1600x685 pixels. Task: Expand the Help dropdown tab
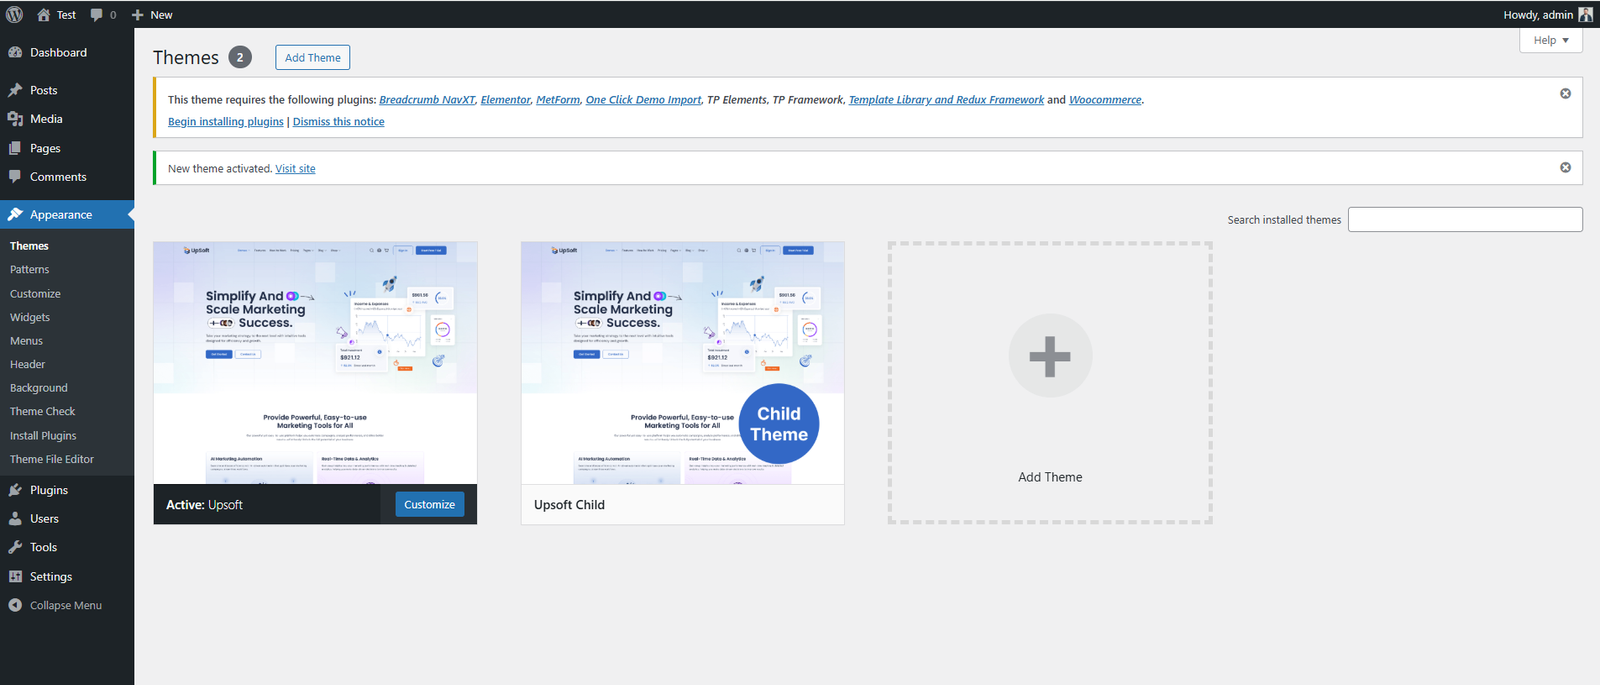point(1550,40)
